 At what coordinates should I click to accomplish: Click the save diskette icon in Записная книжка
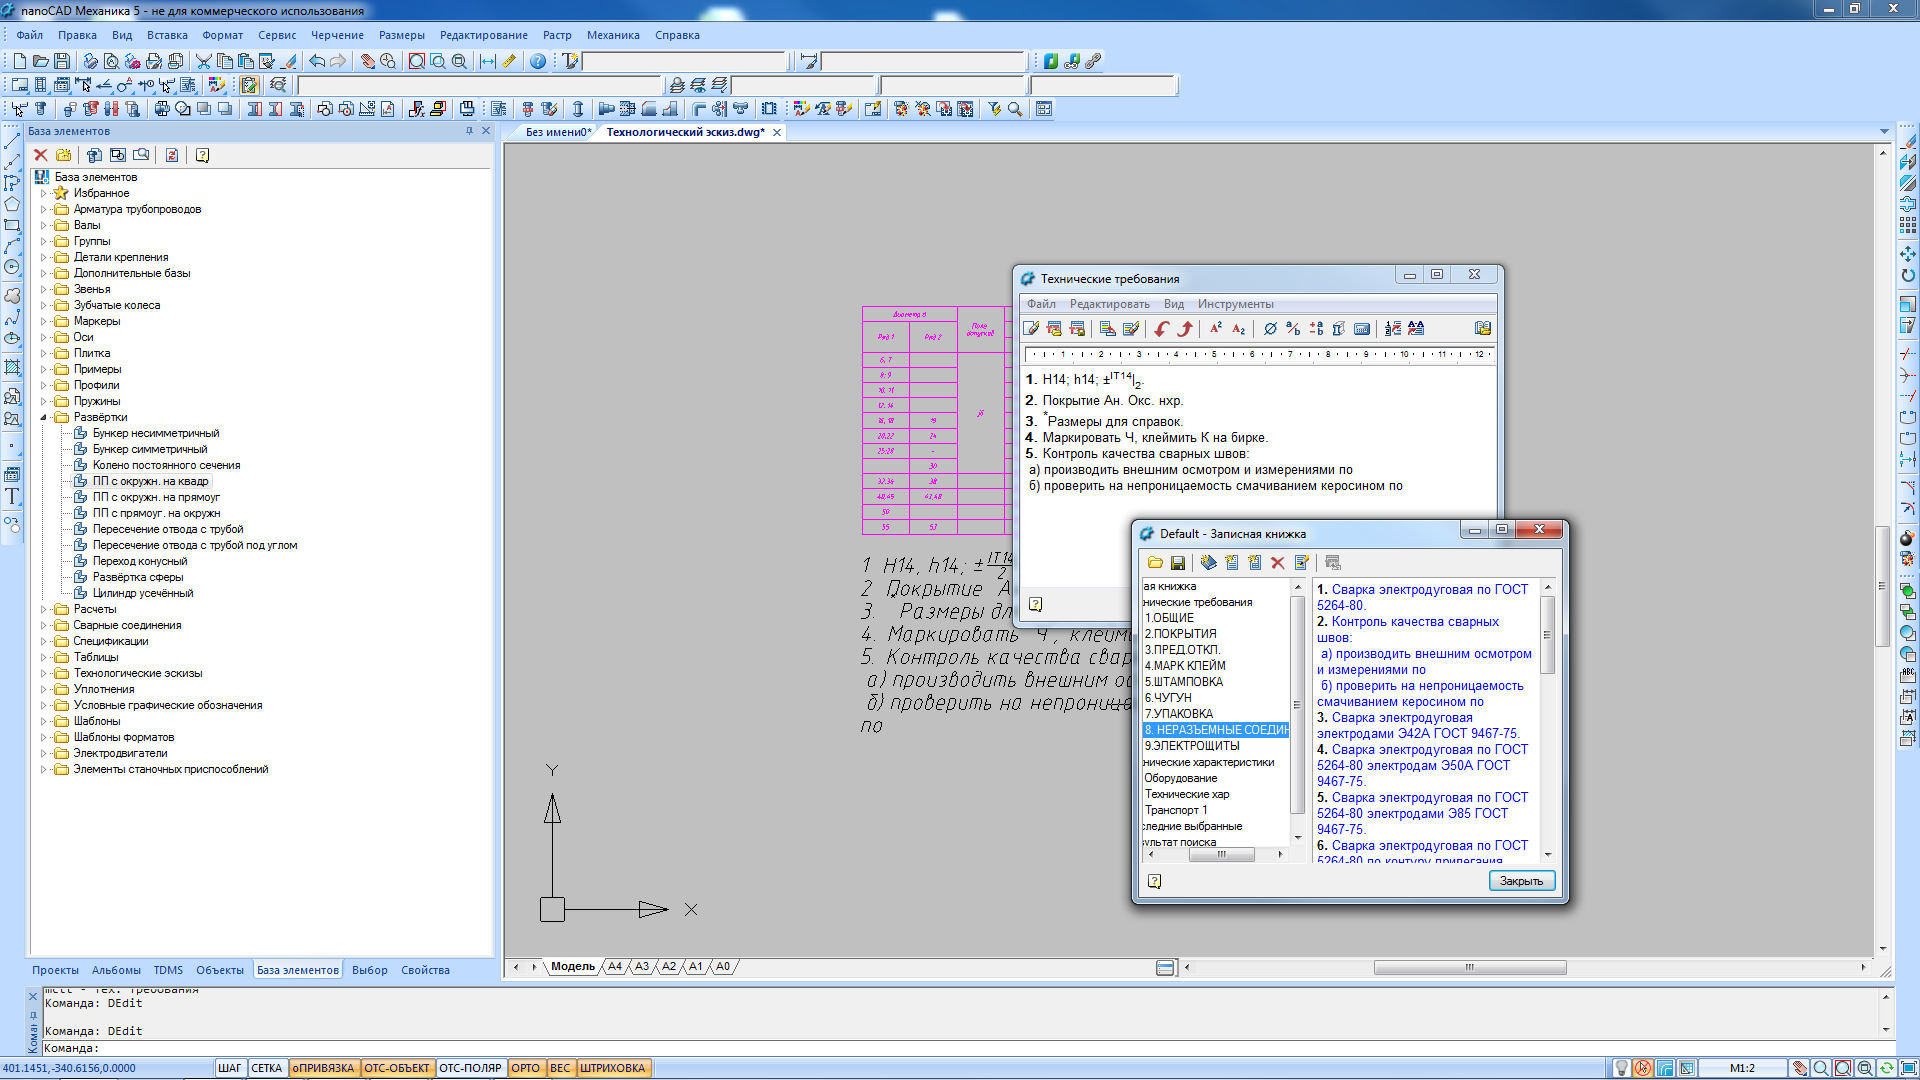tap(1178, 563)
